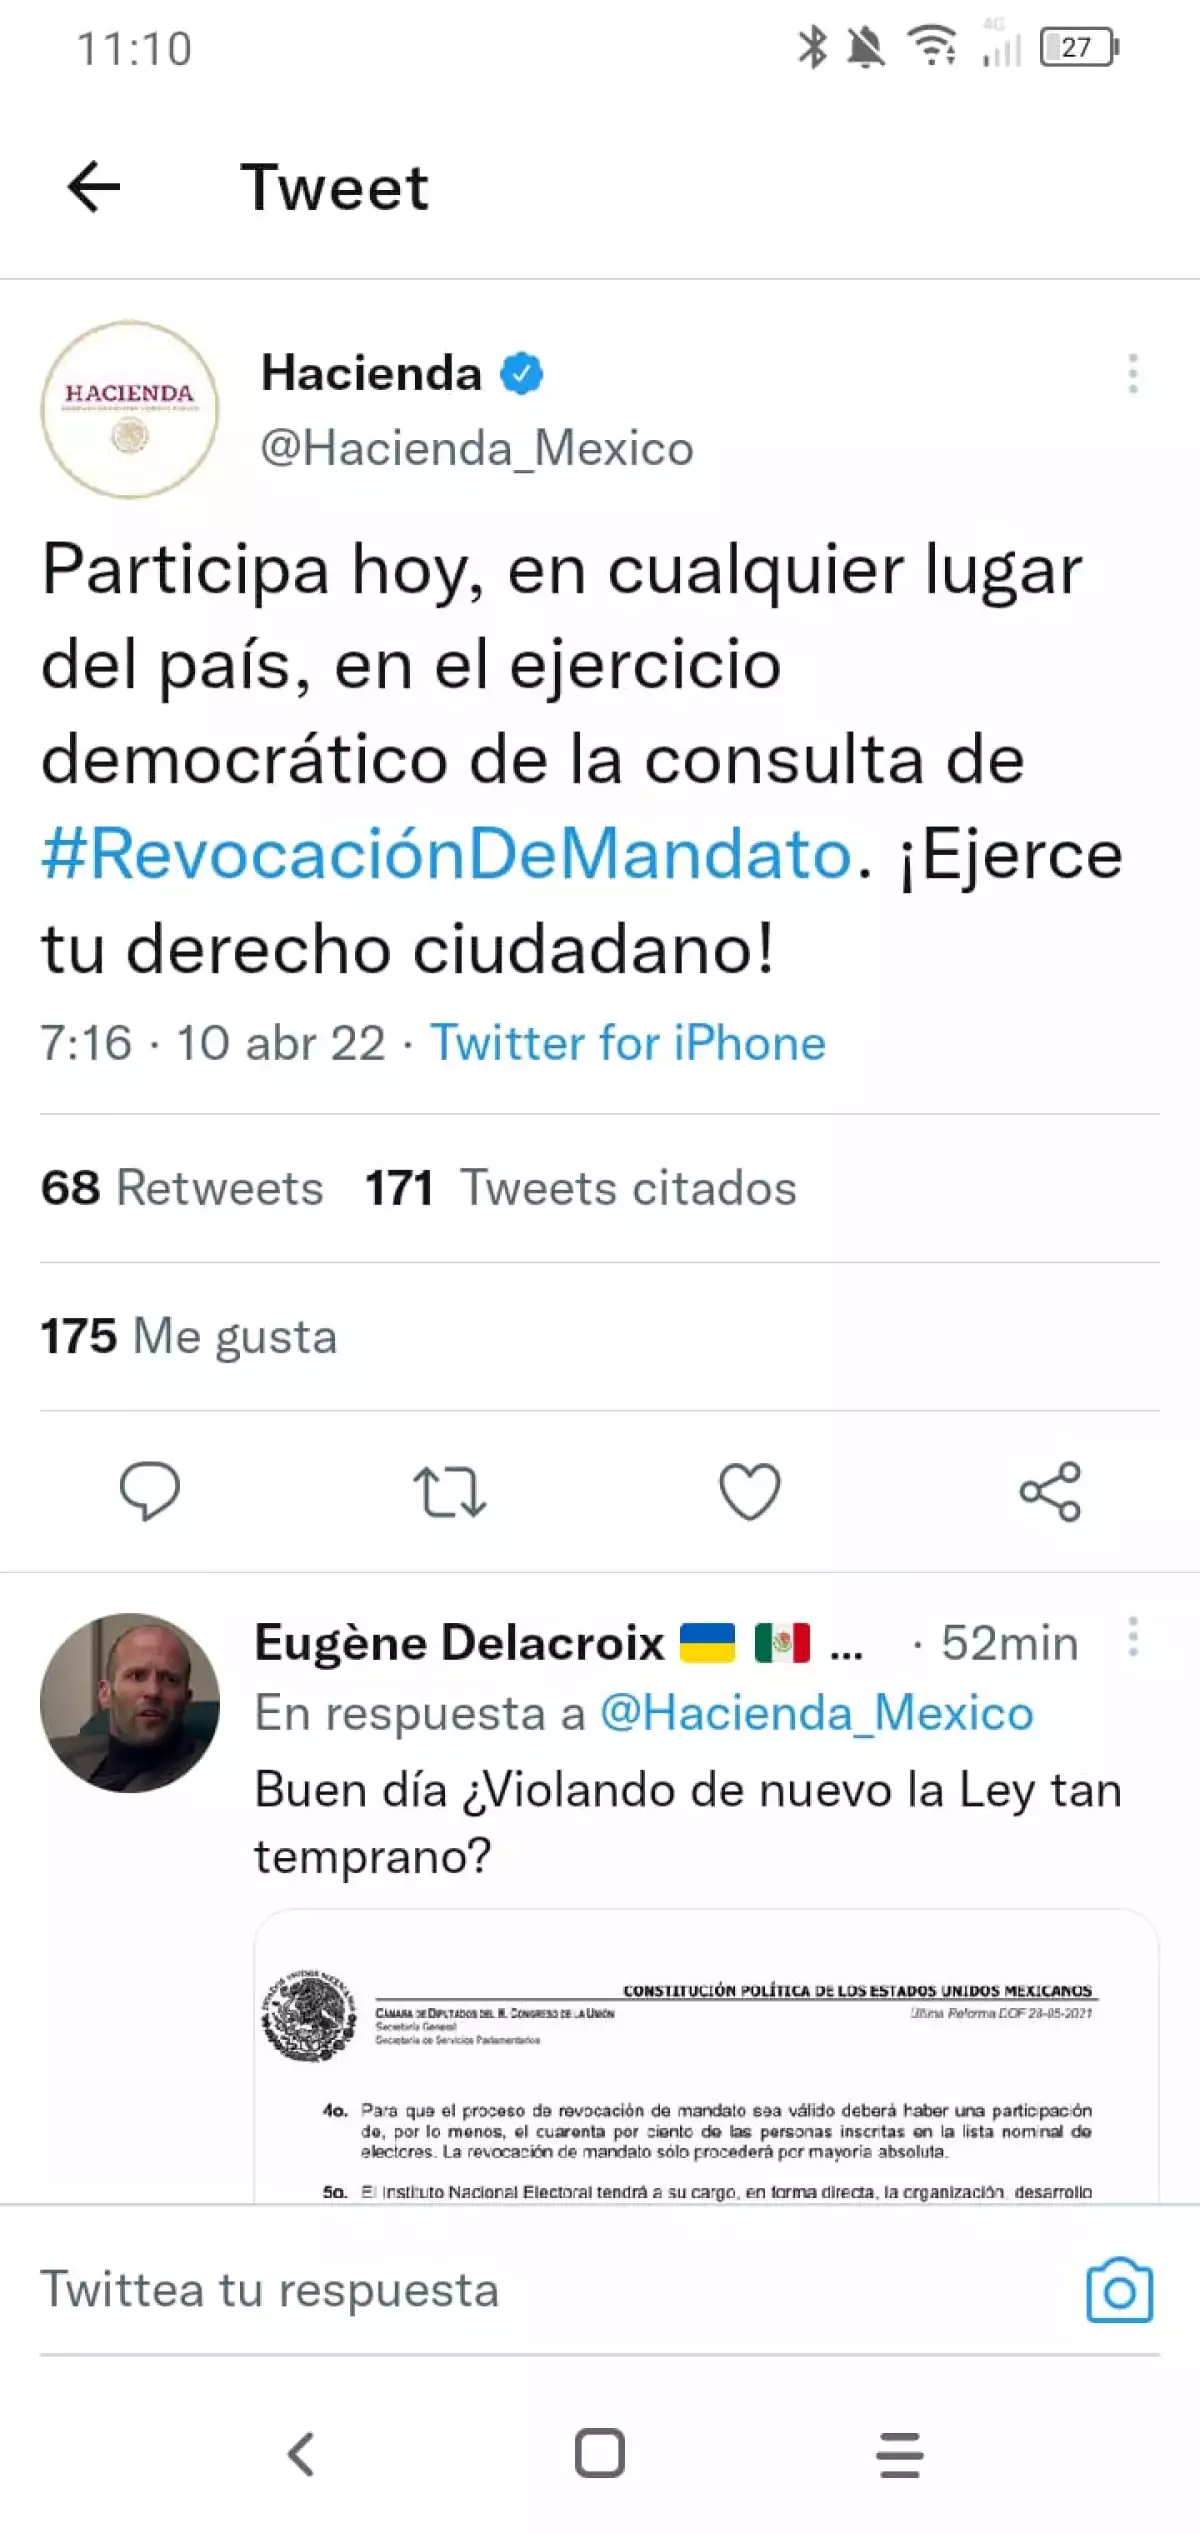Retweet the Hacienda tweet

(450, 1491)
